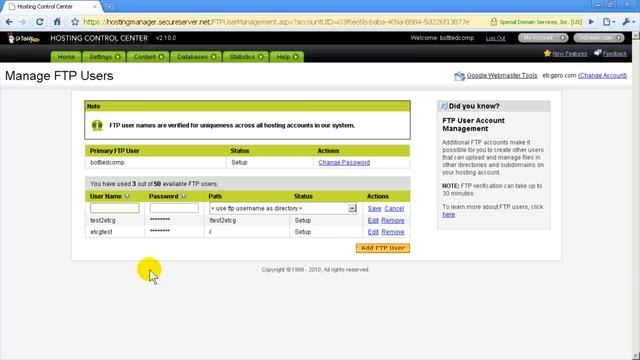
Task: Click the green info icon in Note
Action: click(x=97, y=125)
